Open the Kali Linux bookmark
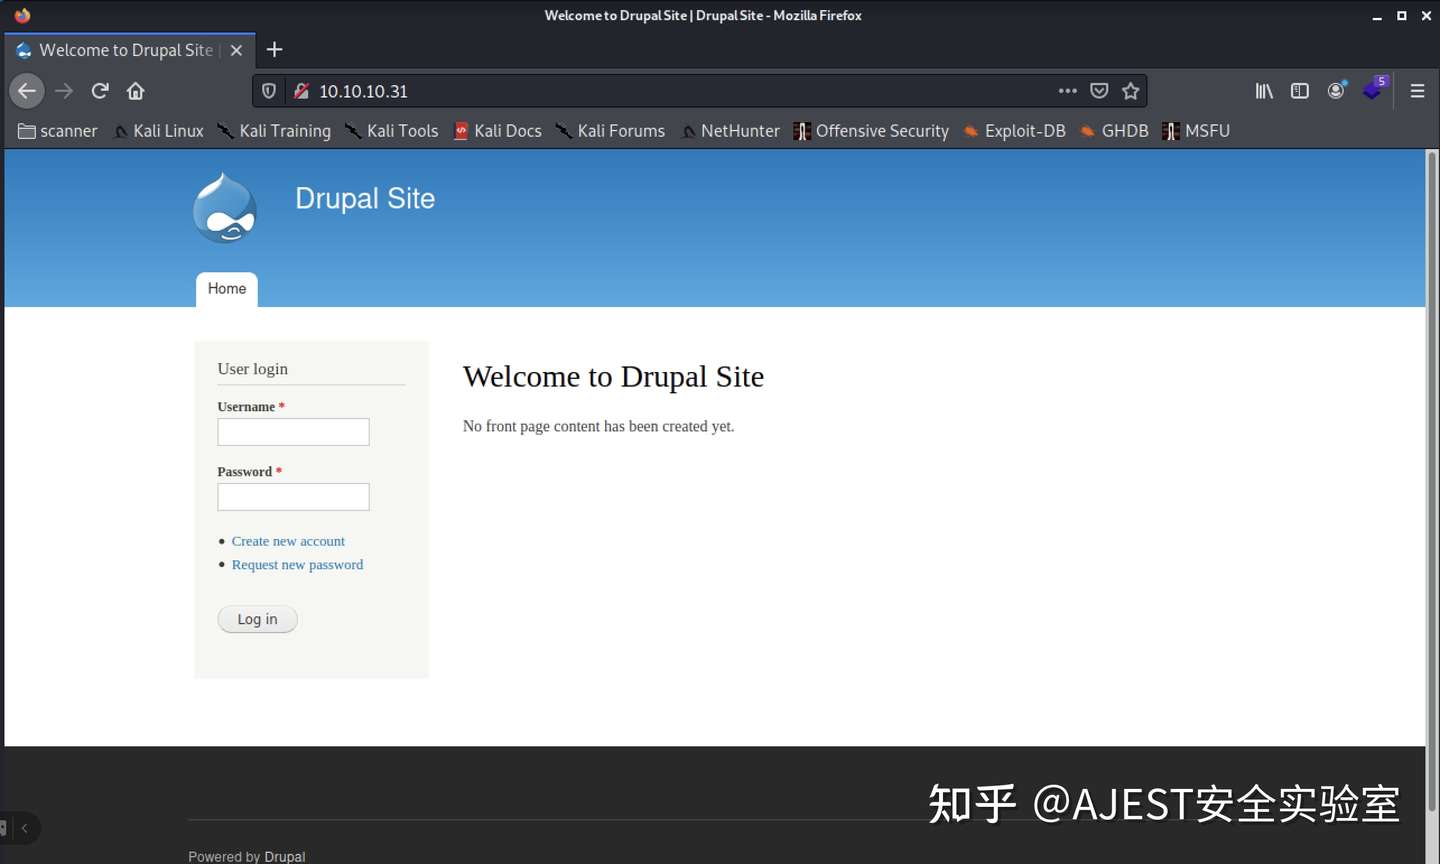This screenshot has width=1440, height=864. coord(158,131)
